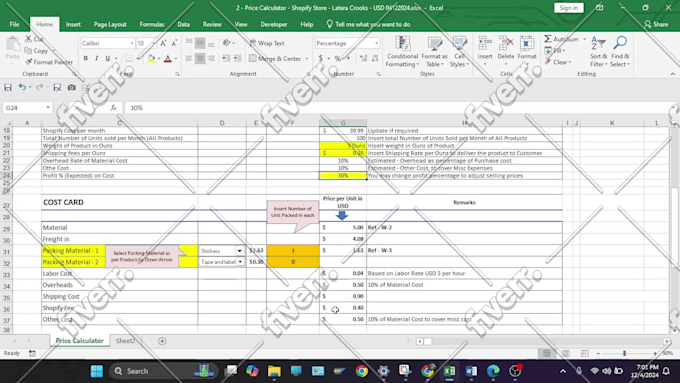Toggle Bold formatting in the Font group

click(85, 58)
